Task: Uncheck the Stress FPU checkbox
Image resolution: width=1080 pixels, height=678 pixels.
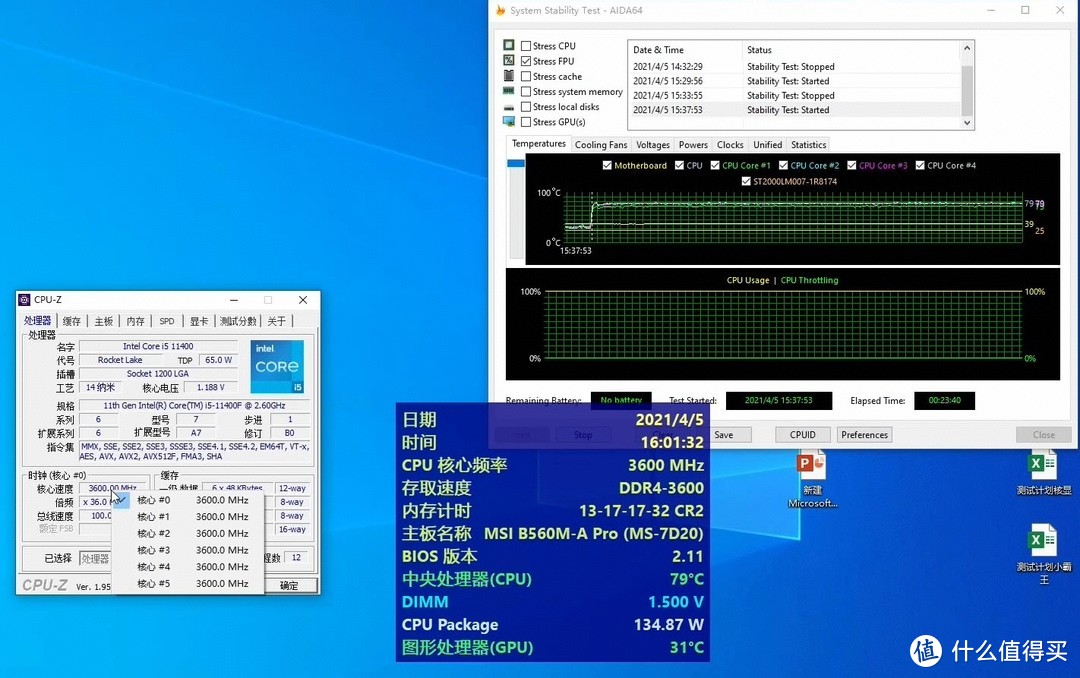Action: pyautogui.click(x=526, y=61)
